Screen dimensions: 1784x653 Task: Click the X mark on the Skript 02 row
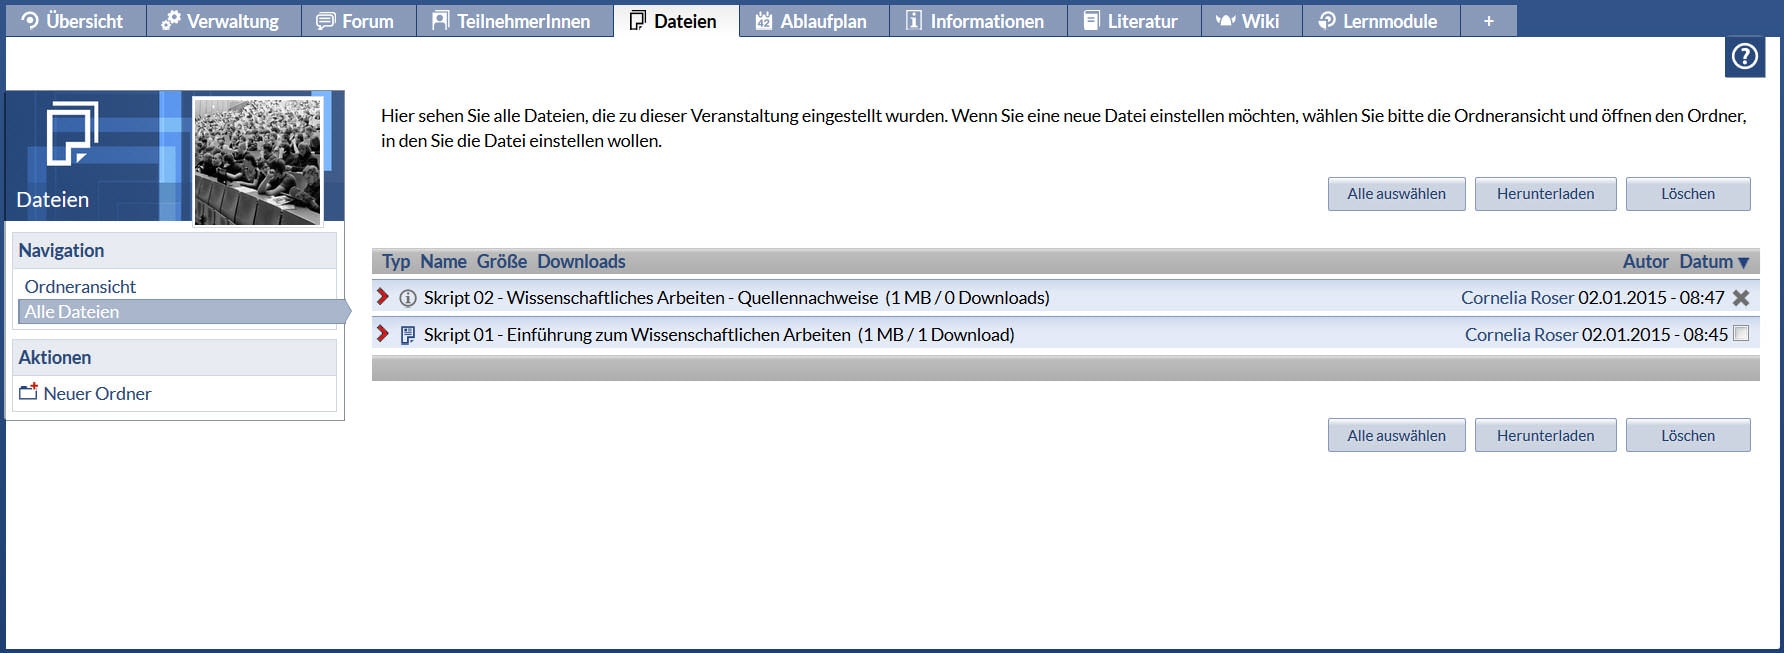pos(1741,298)
